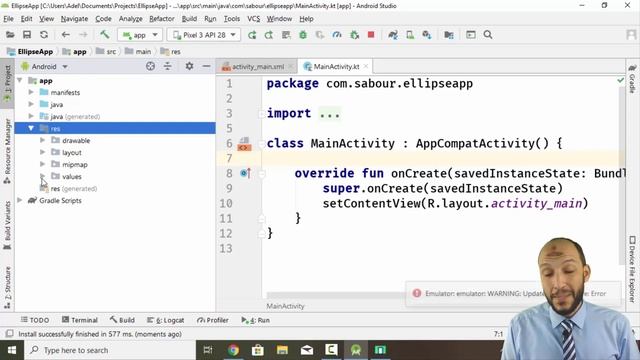Click the red Stop button
Image resolution: width=640 pixels, height=360 pixels.
pos(371,35)
